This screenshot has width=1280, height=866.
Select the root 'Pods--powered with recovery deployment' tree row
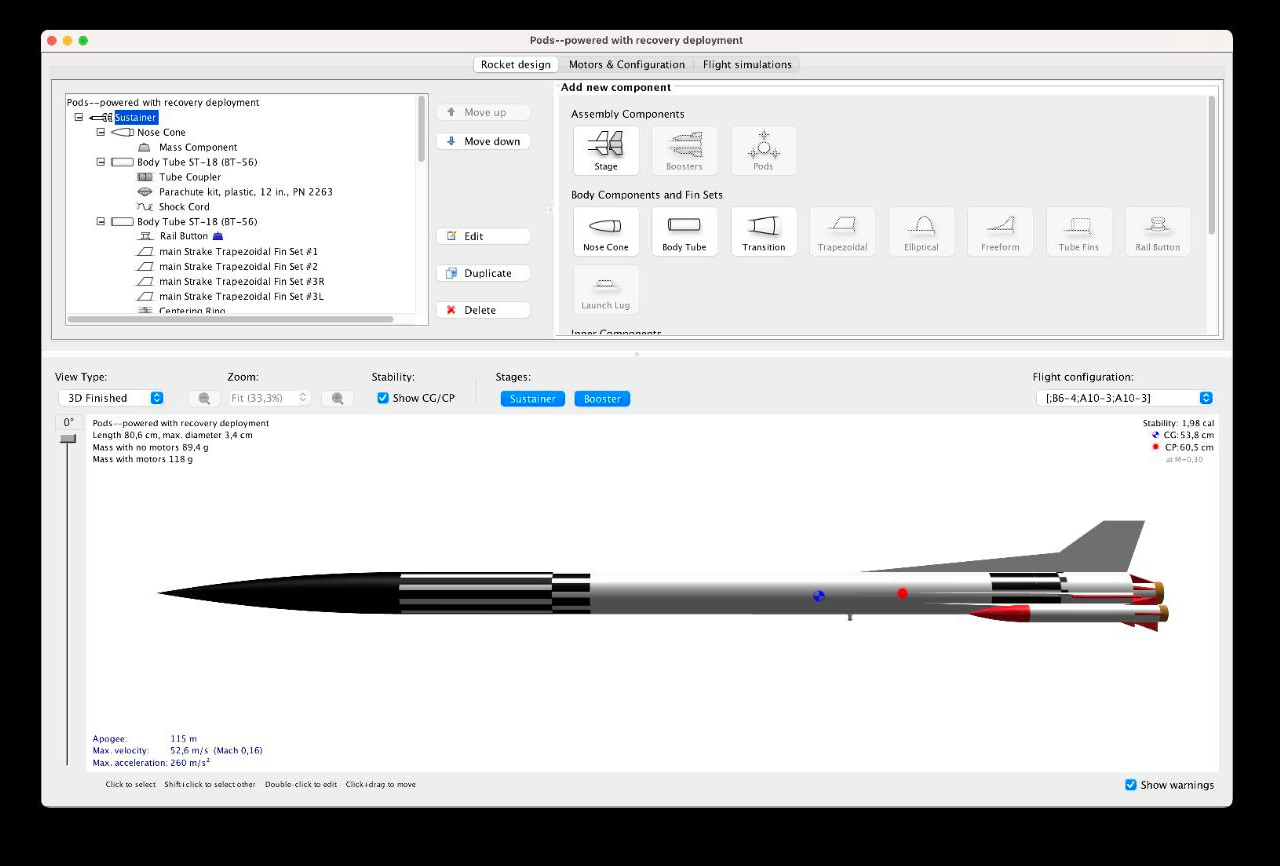pyautogui.click(x=163, y=102)
